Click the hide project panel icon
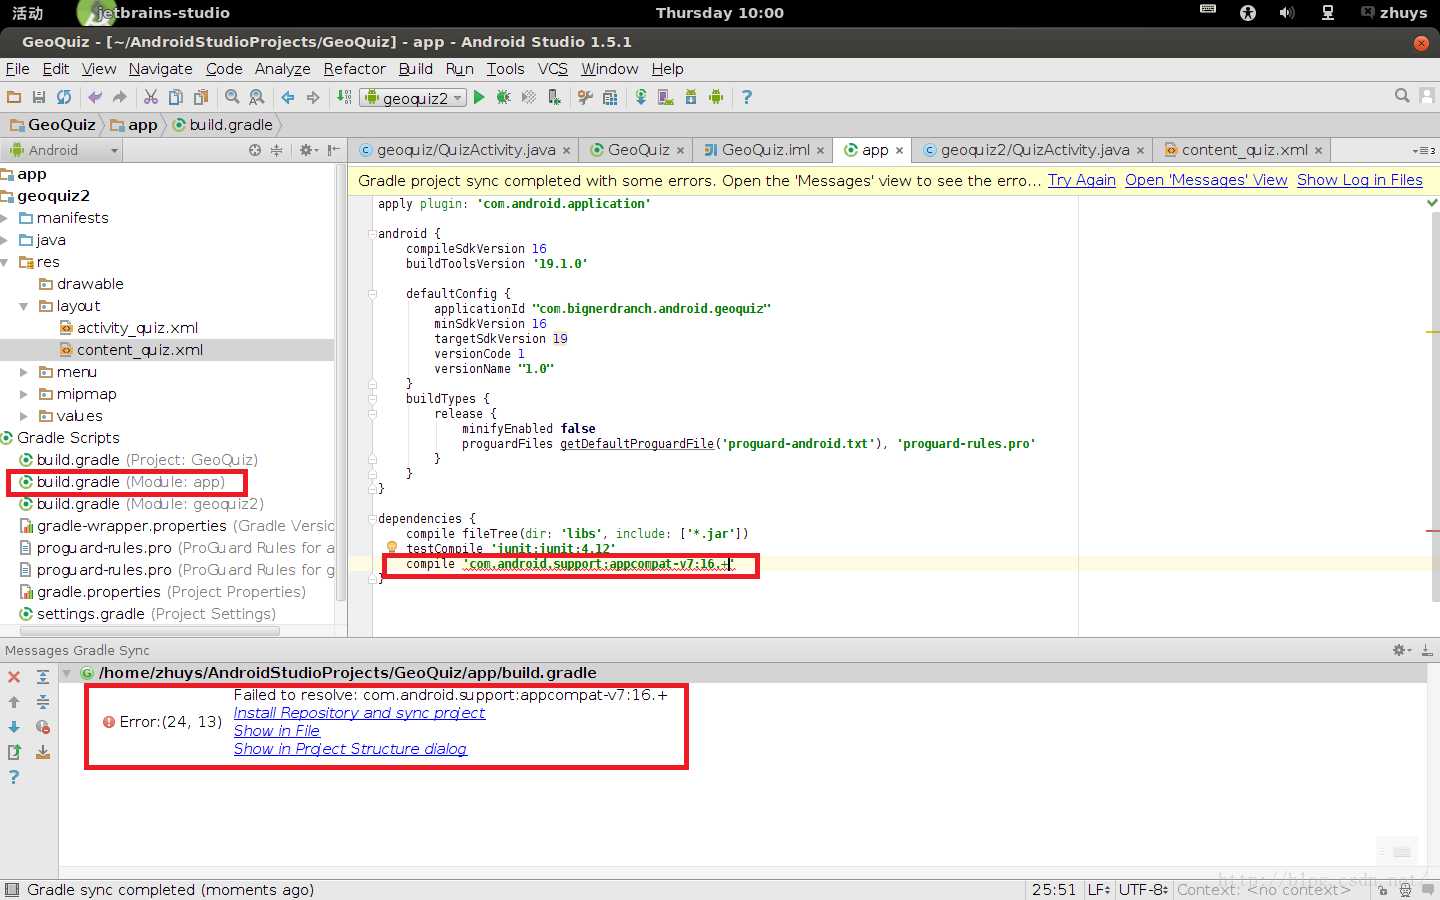The width and height of the screenshot is (1440, 900). pyautogui.click(x=334, y=150)
